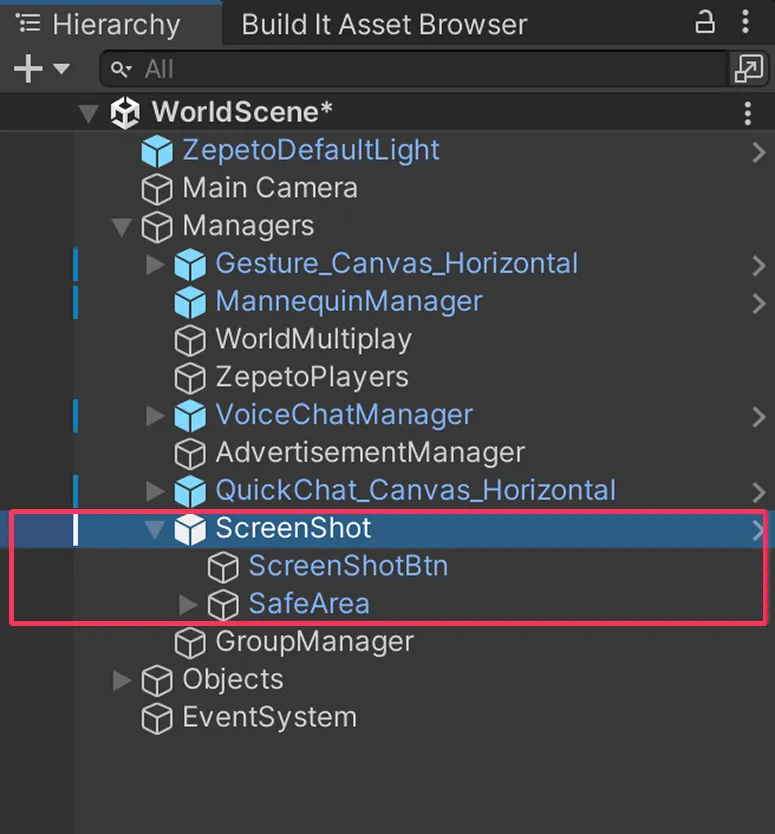Open the create dropdown arrow beside plus
Viewport: 775px width, 834px height.
[x=62, y=69]
